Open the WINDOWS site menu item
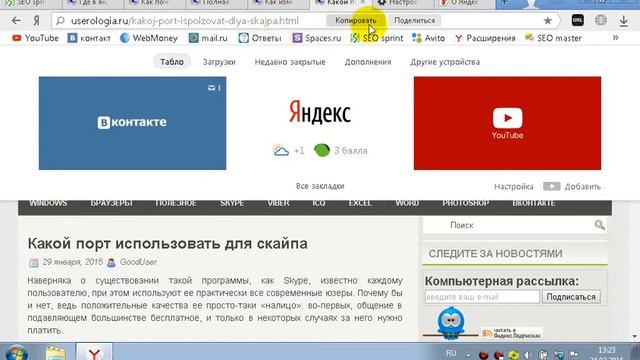The height and width of the screenshot is (360, 640). click(48, 203)
